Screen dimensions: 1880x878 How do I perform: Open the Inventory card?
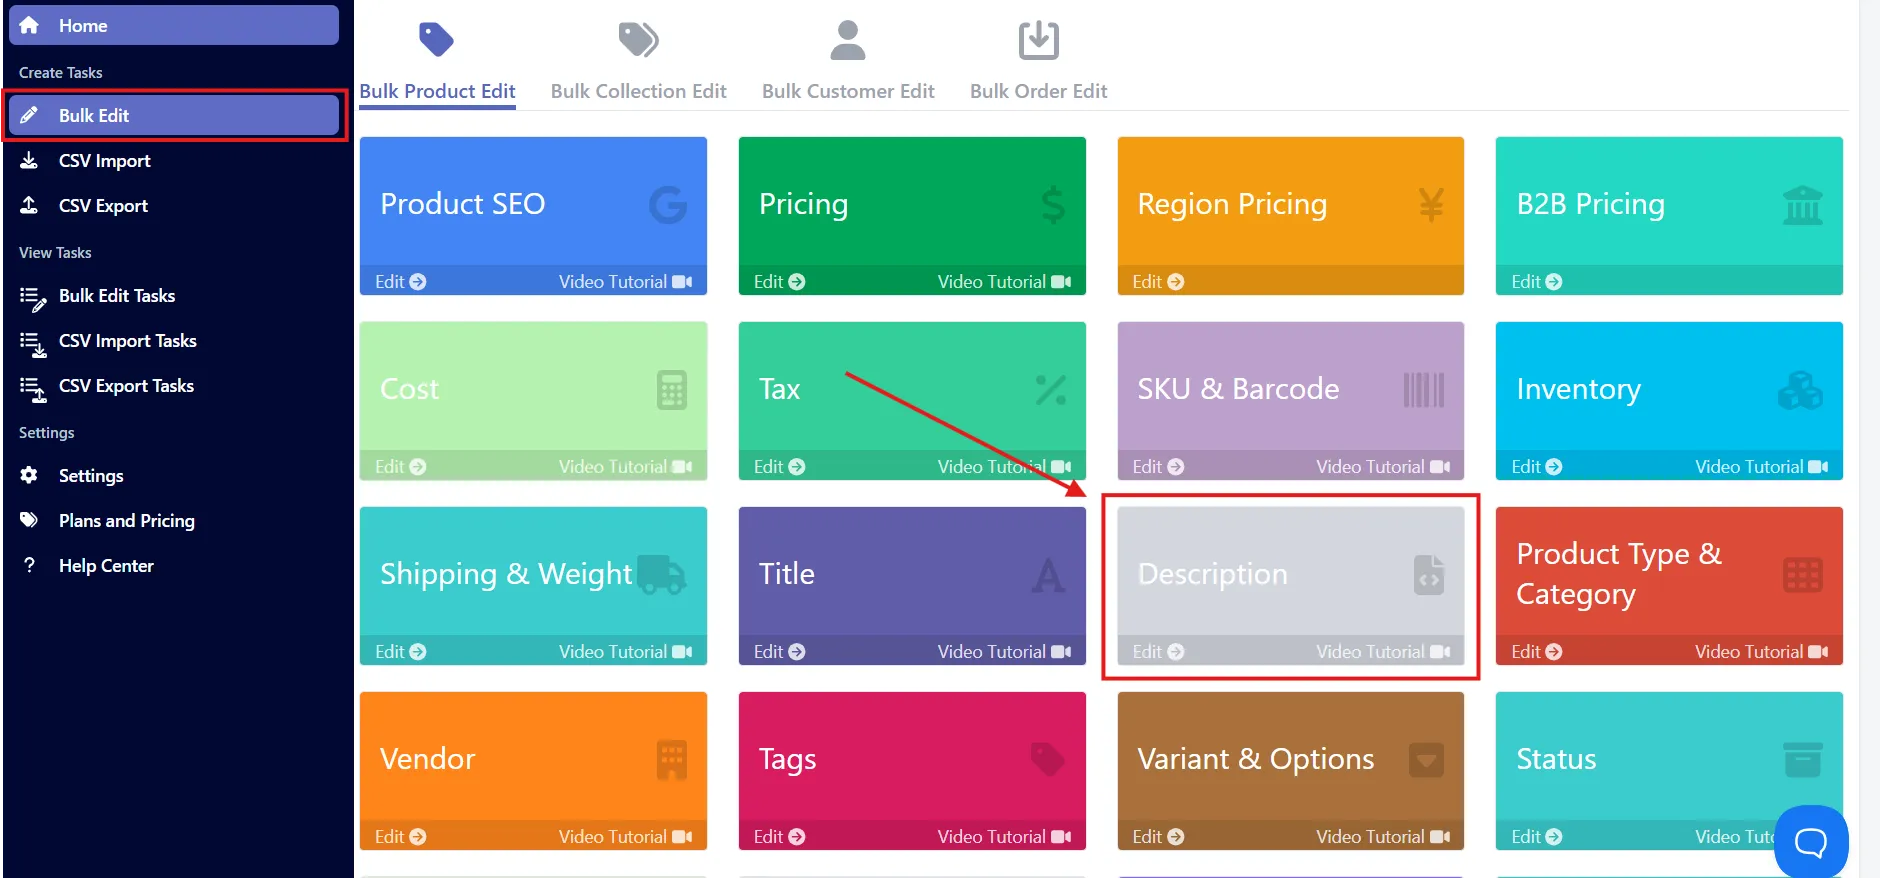pos(1668,400)
